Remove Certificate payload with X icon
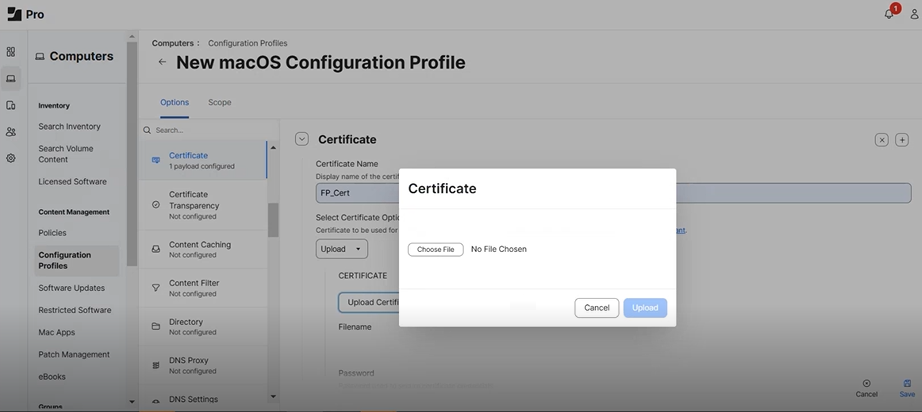 tap(881, 140)
